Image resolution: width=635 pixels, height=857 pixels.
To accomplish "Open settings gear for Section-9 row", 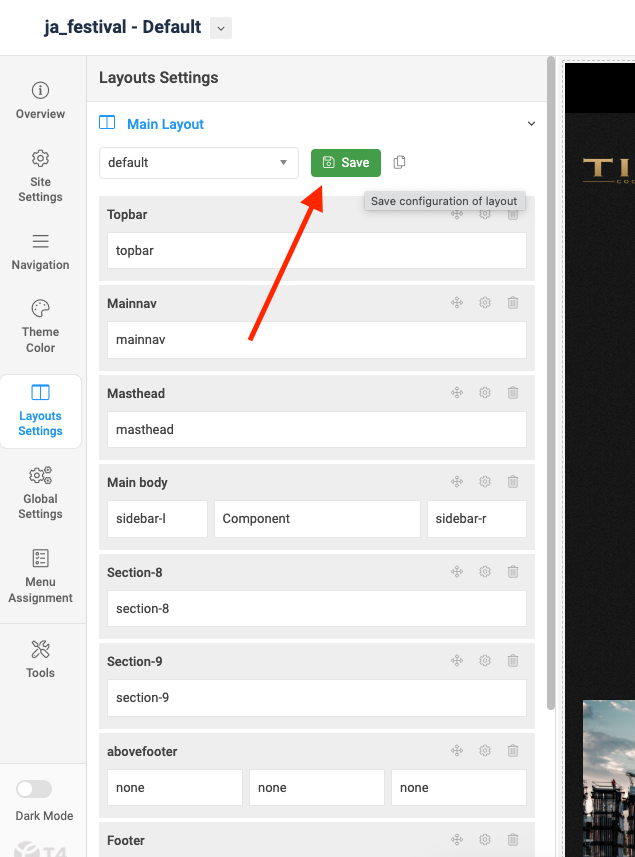I will tap(485, 661).
